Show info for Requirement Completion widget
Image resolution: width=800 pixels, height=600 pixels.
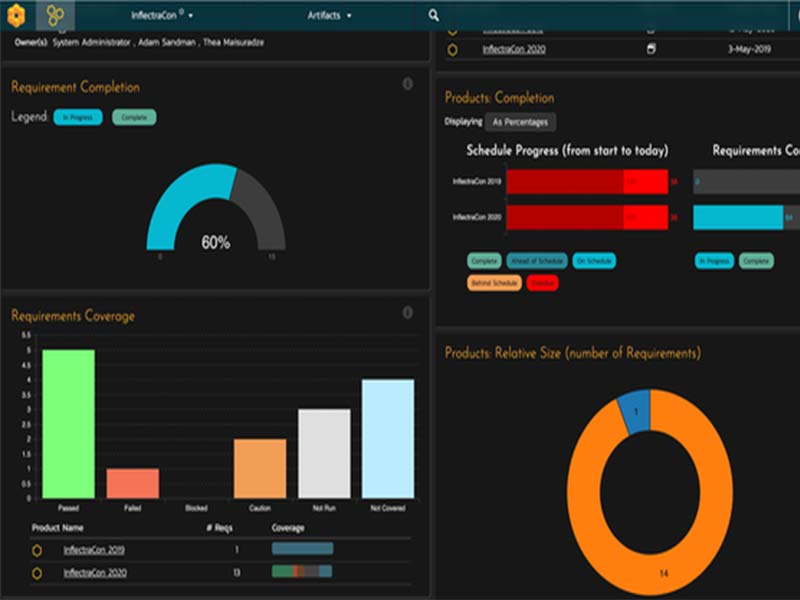pyautogui.click(x=407, y=84)
